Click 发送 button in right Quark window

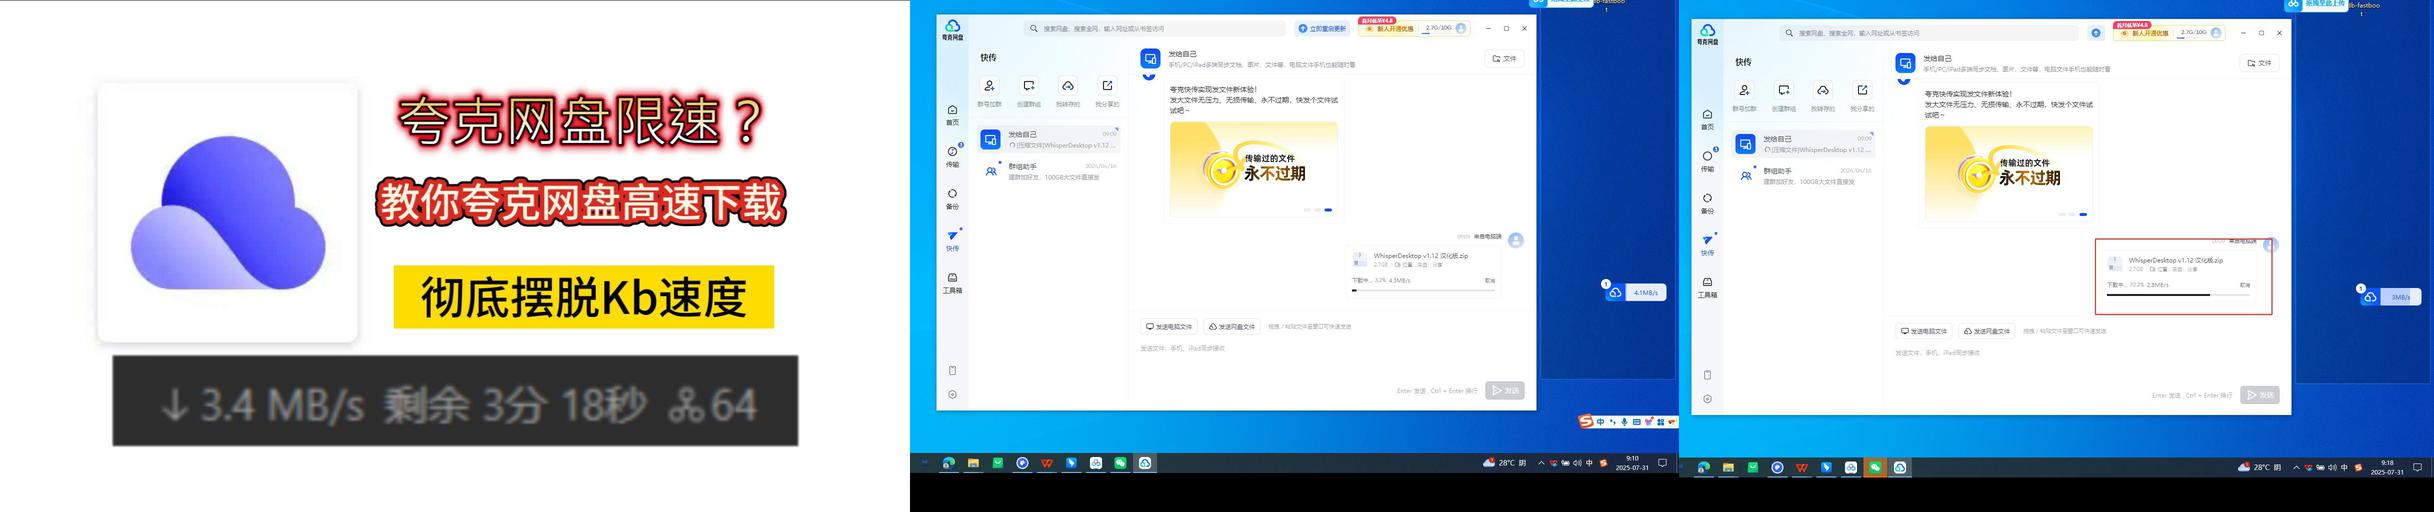pos(2260,395)
